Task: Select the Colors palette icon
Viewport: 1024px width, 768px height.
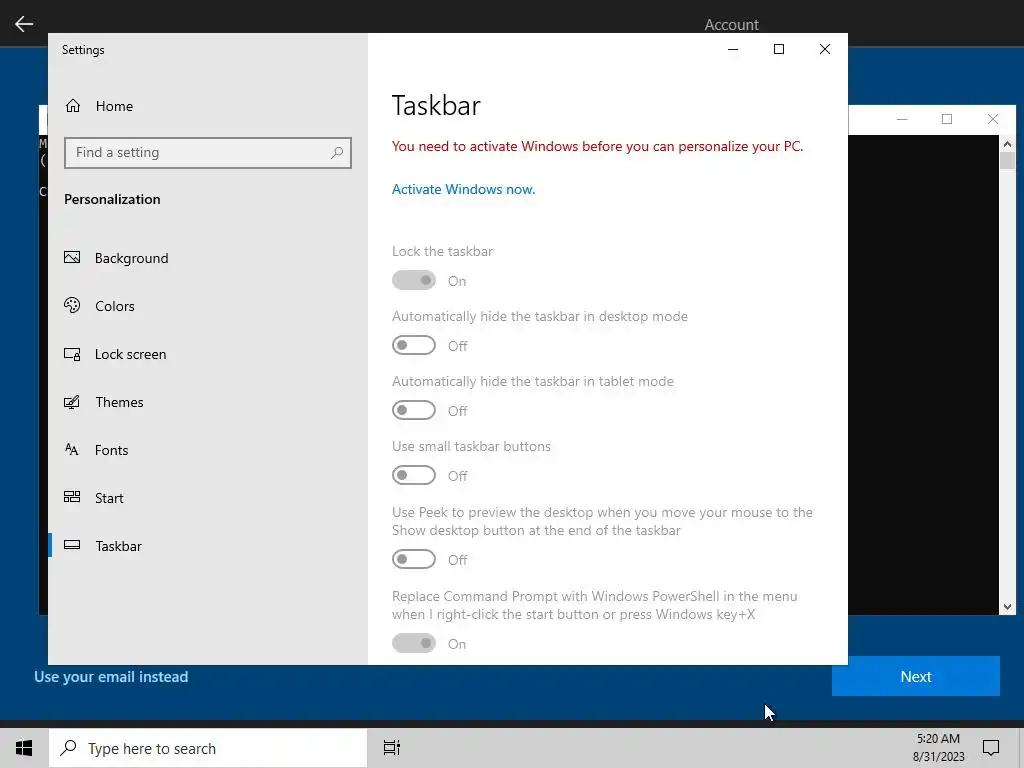Action: [72, 305]
